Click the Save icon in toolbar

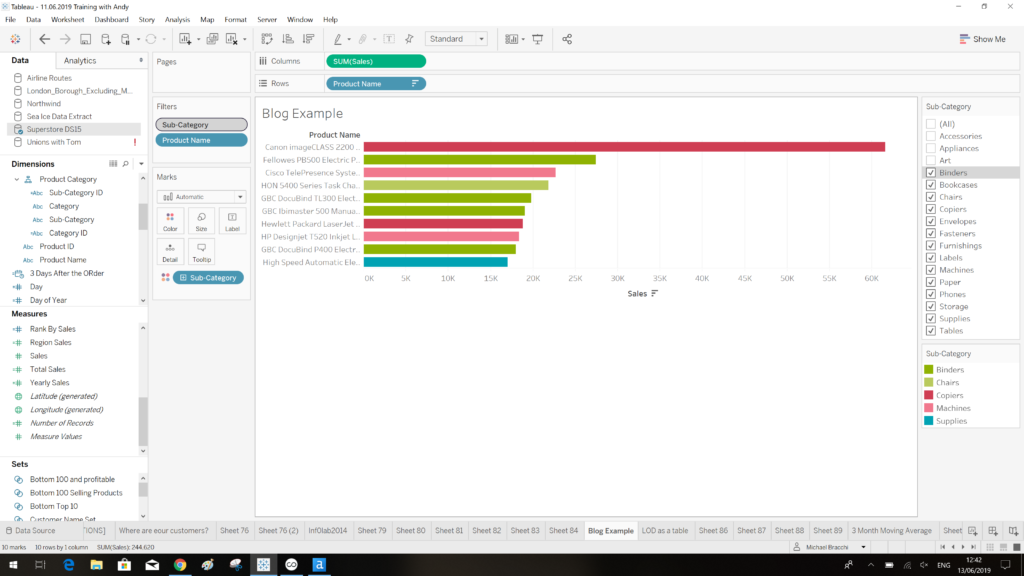coord(86,39)
